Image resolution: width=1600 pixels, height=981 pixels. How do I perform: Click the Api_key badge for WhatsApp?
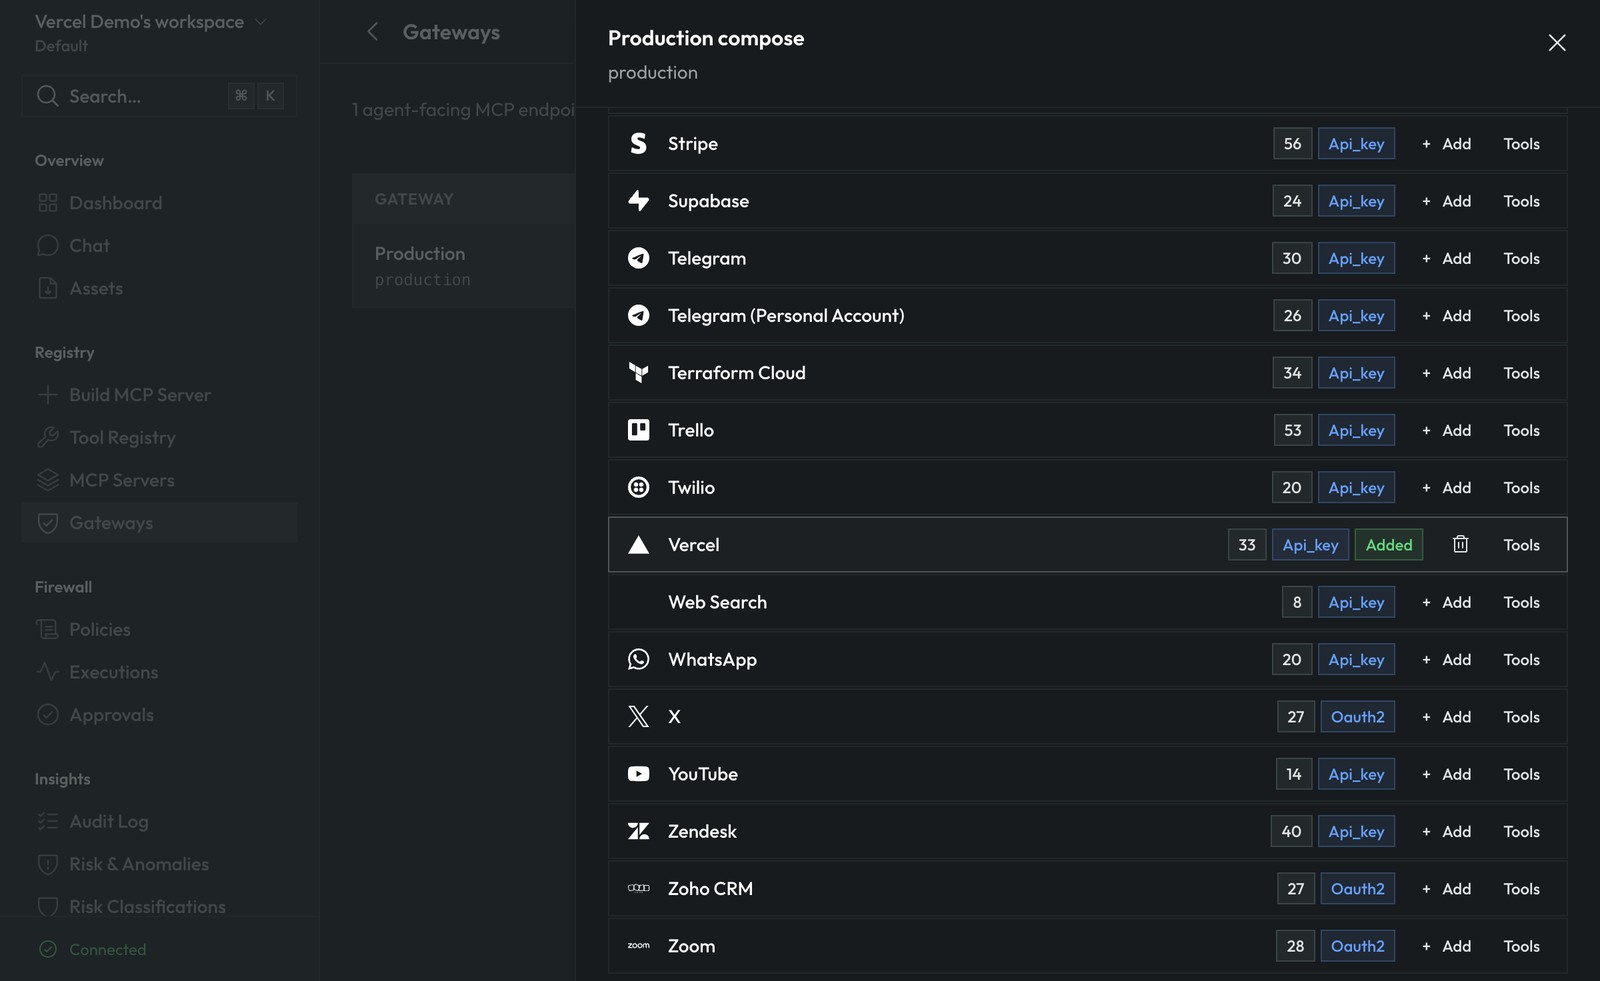tap(1356, 659)
